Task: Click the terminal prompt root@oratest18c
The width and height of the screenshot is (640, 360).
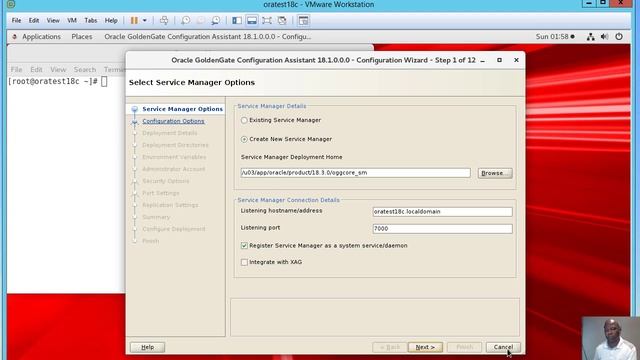Action: click(x=52, y=81)
